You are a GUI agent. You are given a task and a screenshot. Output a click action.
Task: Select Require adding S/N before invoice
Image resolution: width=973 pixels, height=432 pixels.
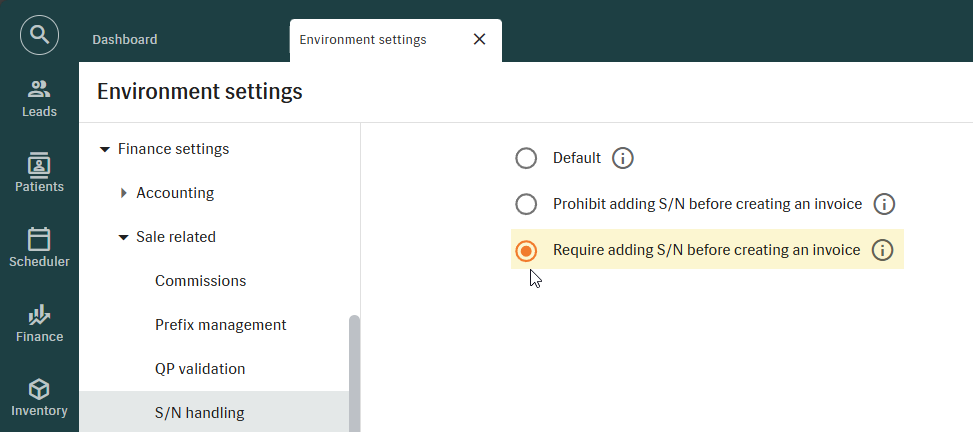[526, 250]
